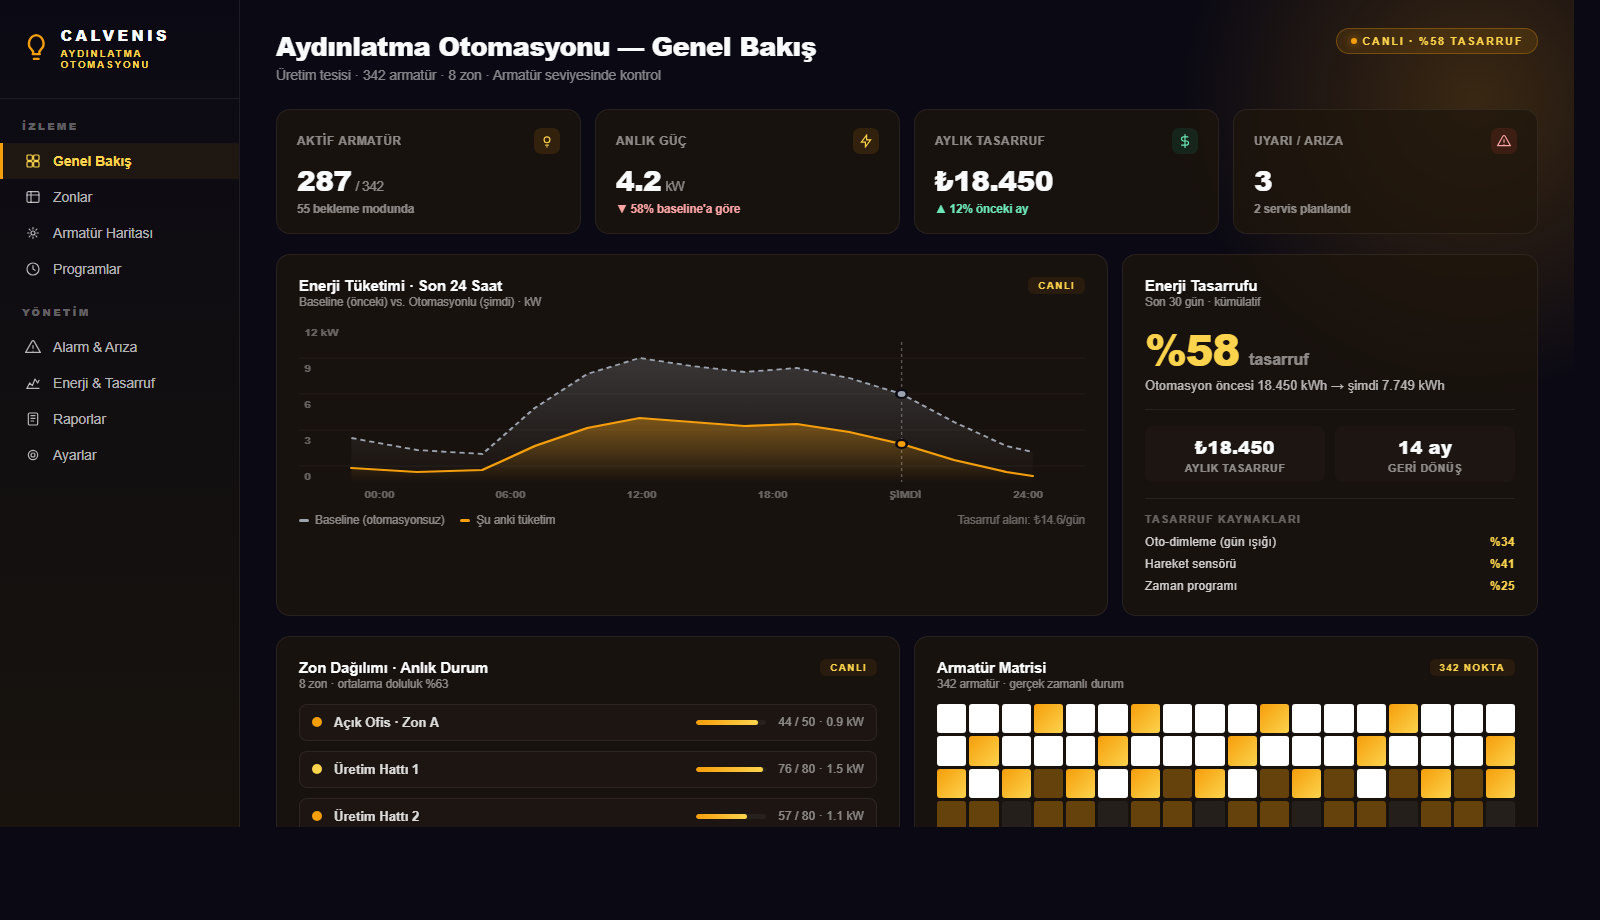The width and height of the screenshot is (1600, 920).
Task: Toggle Şu anki tüketim legend entry
Action: coord(508,520)
